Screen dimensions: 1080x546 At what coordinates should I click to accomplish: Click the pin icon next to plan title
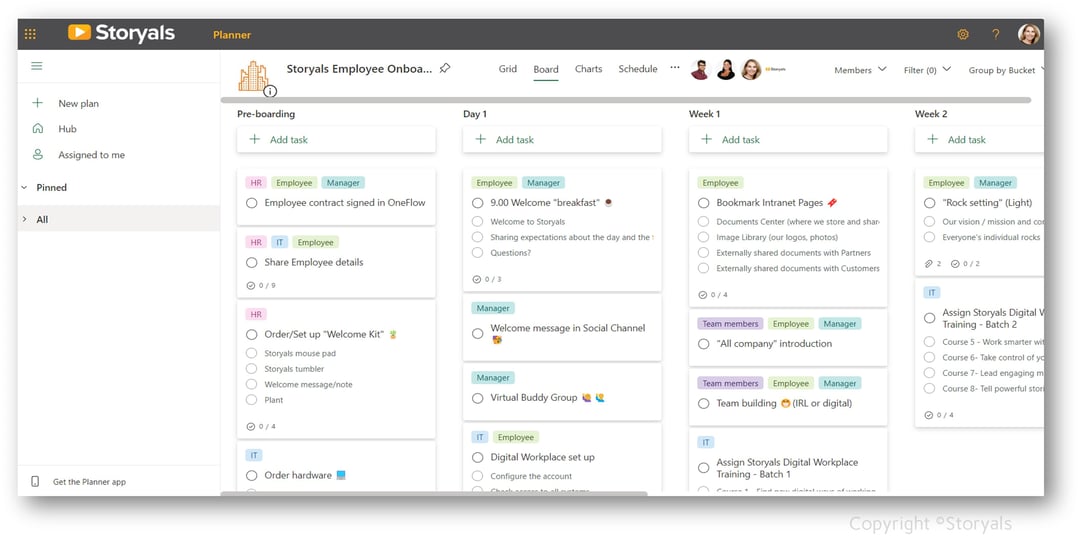pyautogui.click(x=445, y=68)
